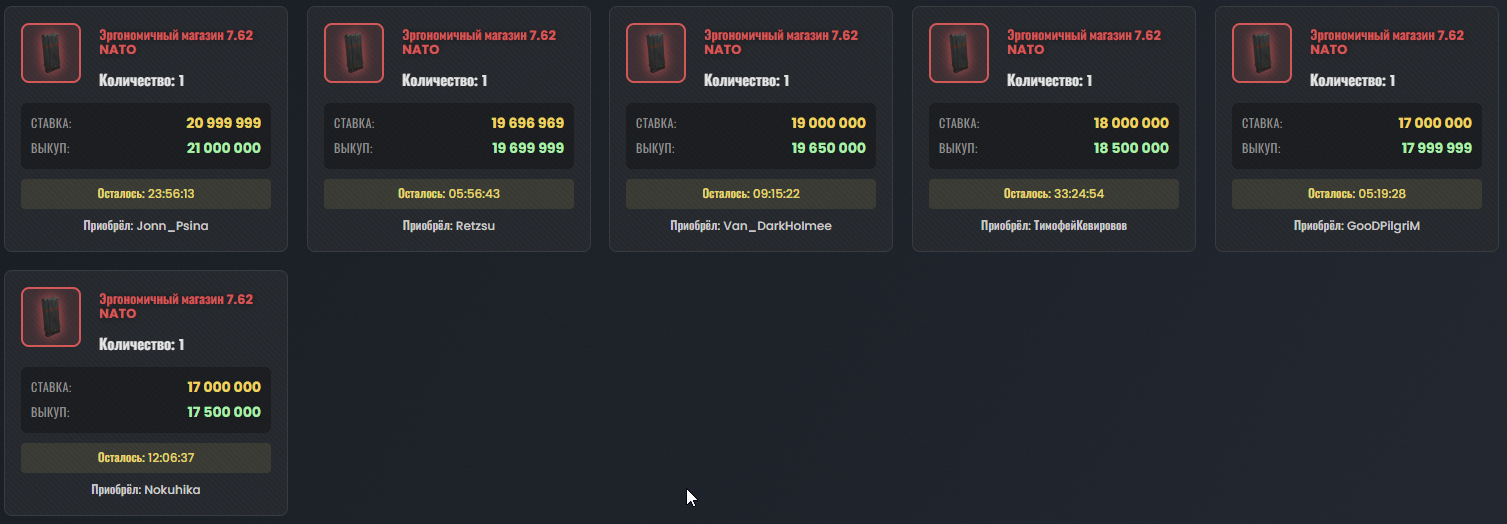
Task: Select the item icon in Van_DarkHolmee's lot
Action: coord(656,53)
